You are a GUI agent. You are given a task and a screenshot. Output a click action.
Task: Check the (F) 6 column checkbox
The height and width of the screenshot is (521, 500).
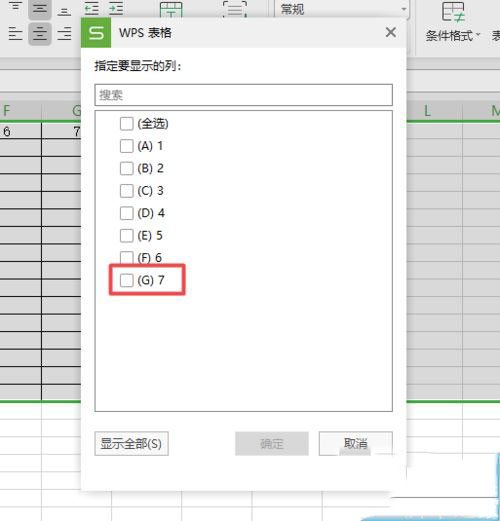coord(126,257)
